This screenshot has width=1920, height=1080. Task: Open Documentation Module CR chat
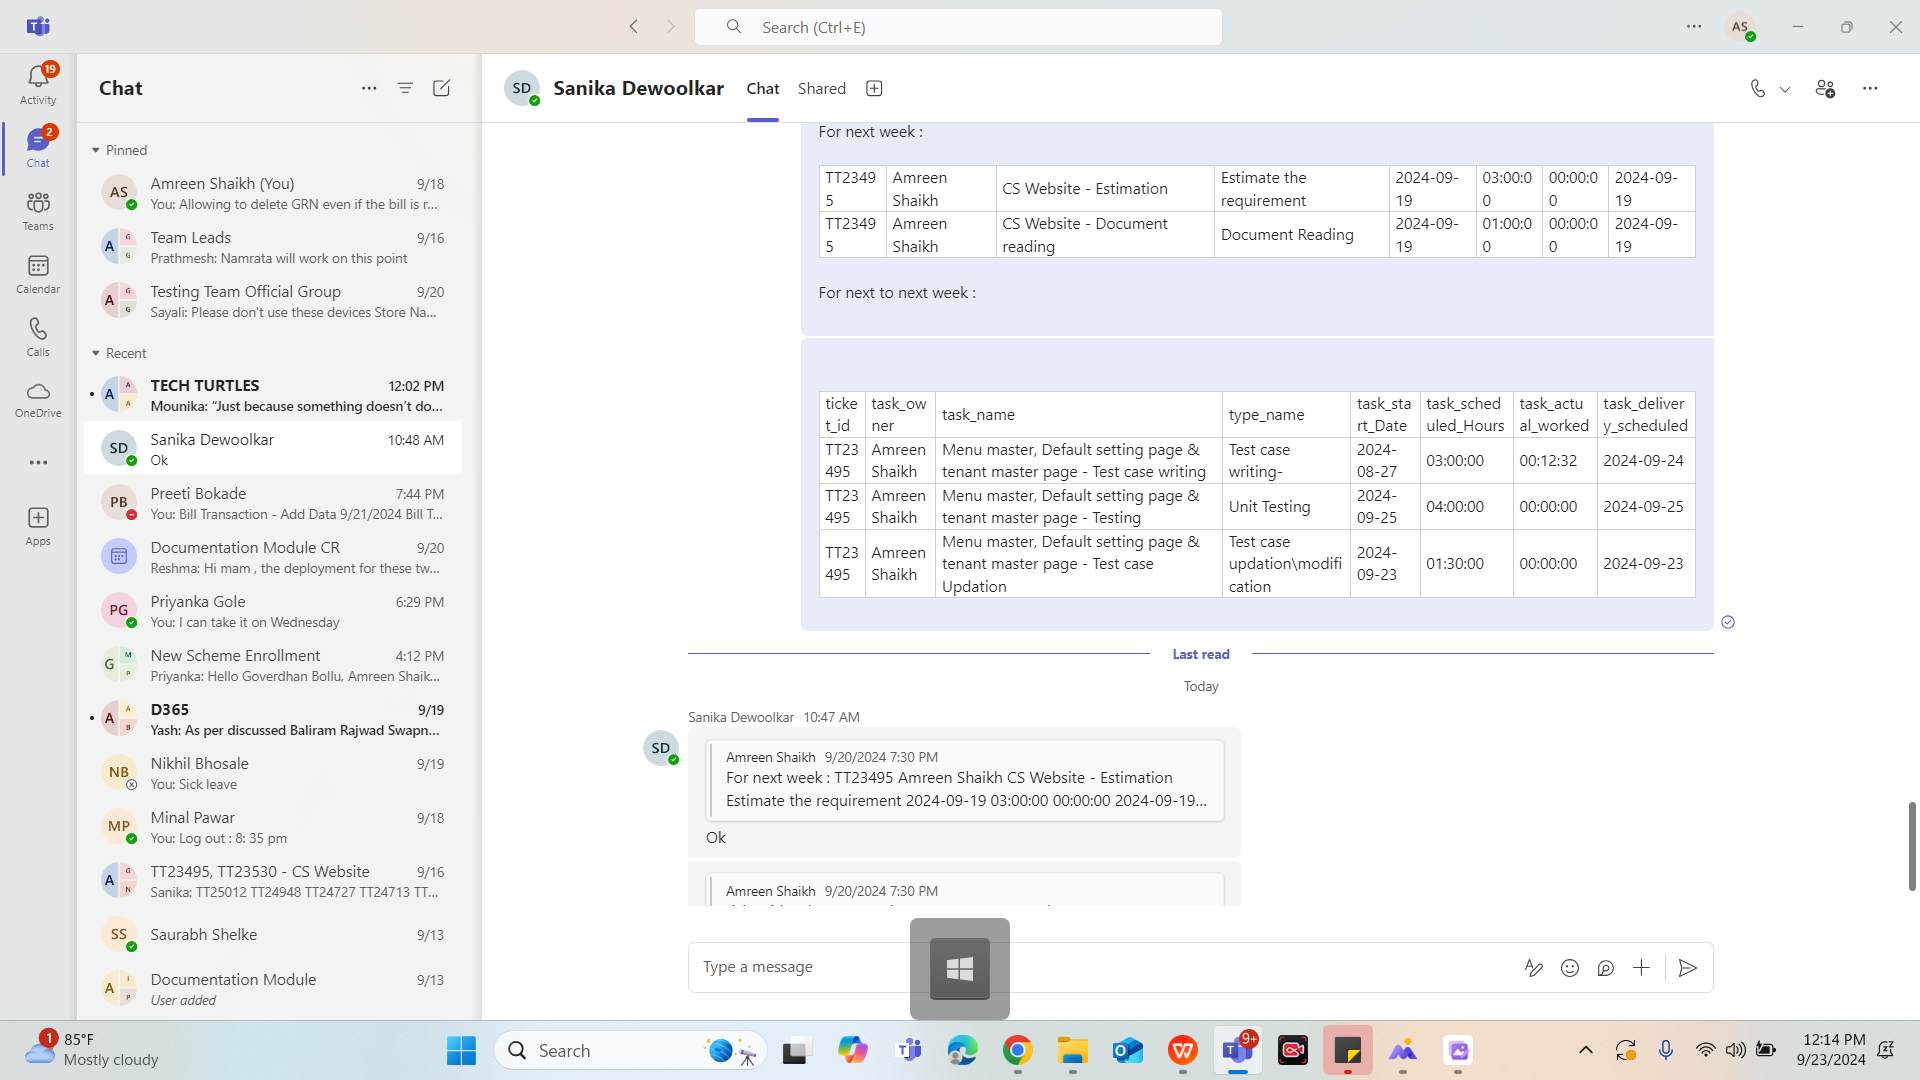[272, 557]
